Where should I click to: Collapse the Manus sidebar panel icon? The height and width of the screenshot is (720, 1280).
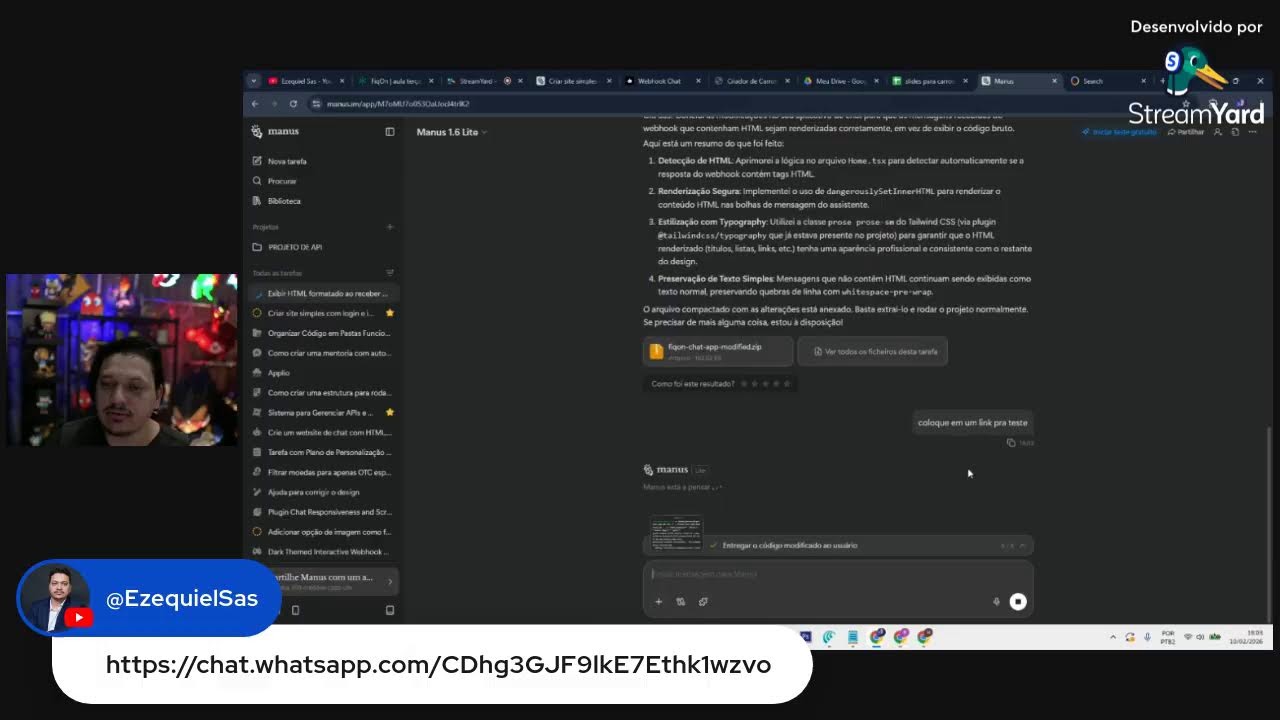tap(390, 132)
